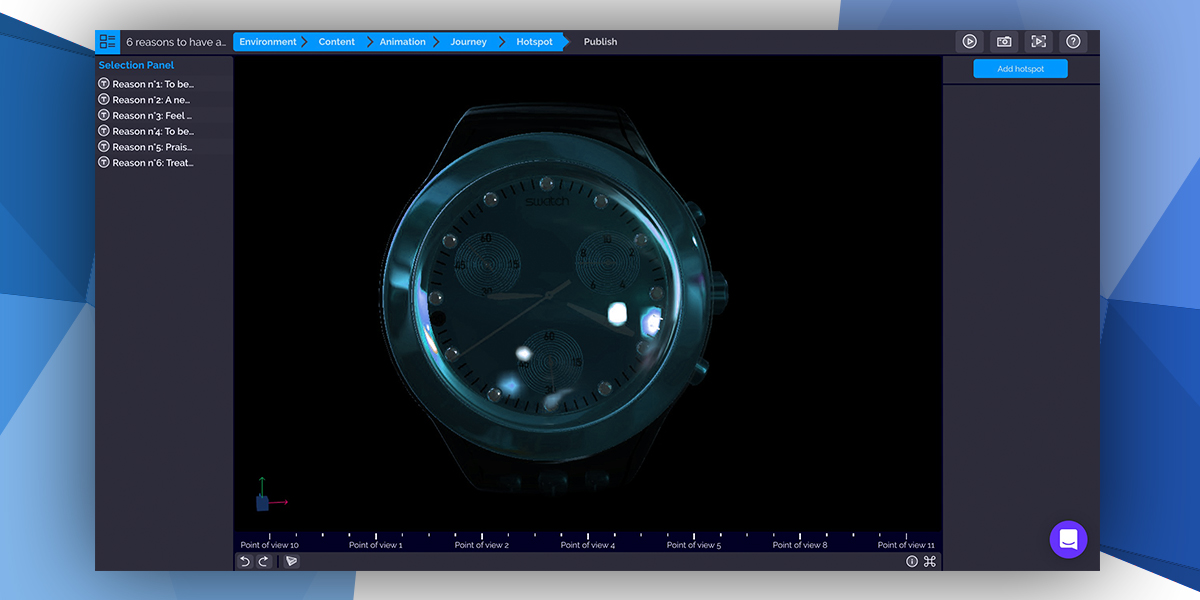Click the undo arrow icon
The height and width of the screenshot is (600, 1200).
click(245, 561)
